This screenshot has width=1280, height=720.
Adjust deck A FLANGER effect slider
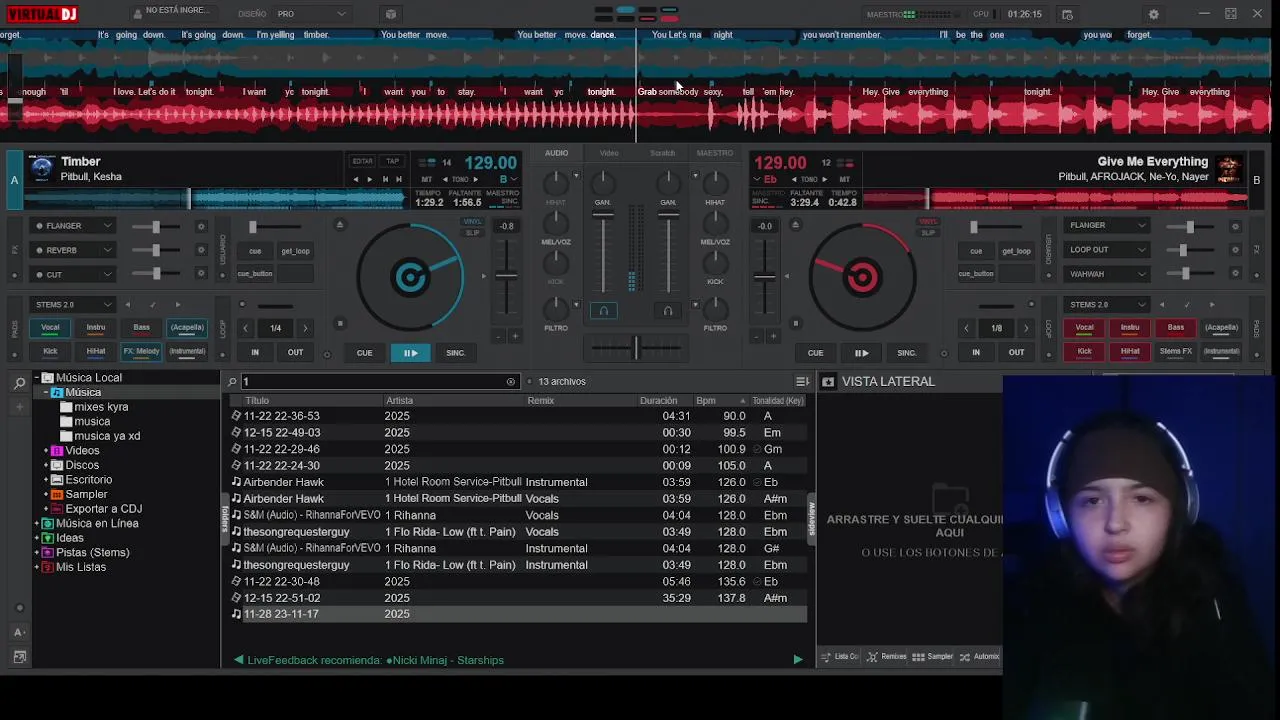[x=155, y=226]
